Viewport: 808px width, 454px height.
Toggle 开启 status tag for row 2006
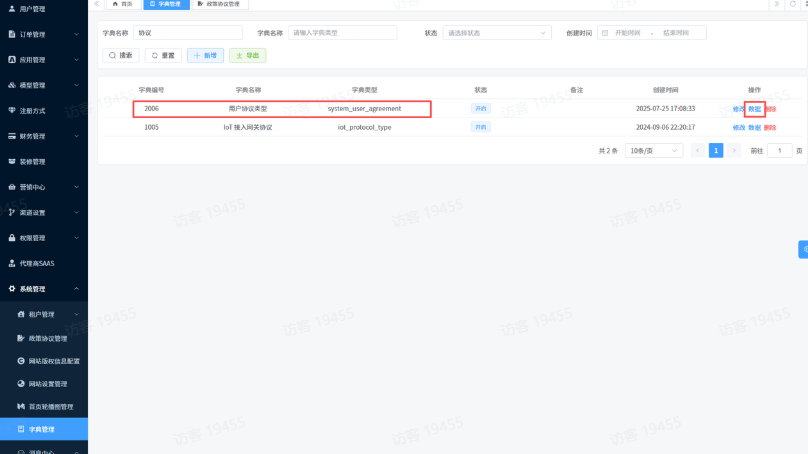481,108
